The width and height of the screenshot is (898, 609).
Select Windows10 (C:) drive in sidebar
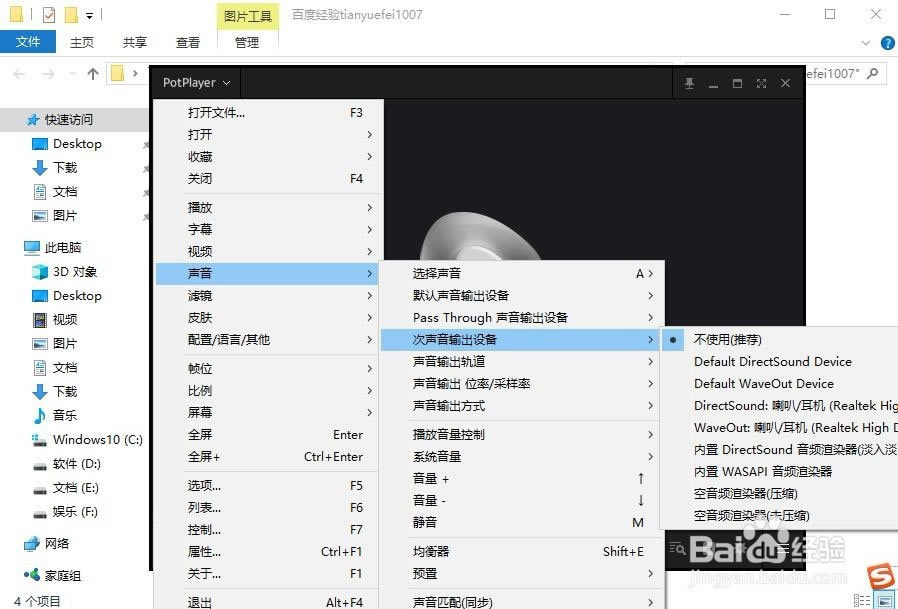point(97,440)
